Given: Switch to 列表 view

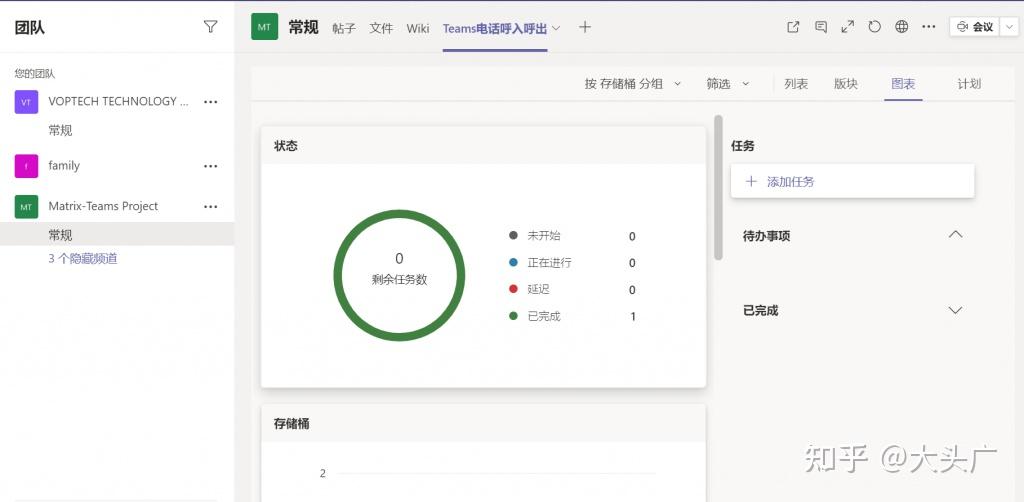Looking at the screenshot, I should coord(796,84).
